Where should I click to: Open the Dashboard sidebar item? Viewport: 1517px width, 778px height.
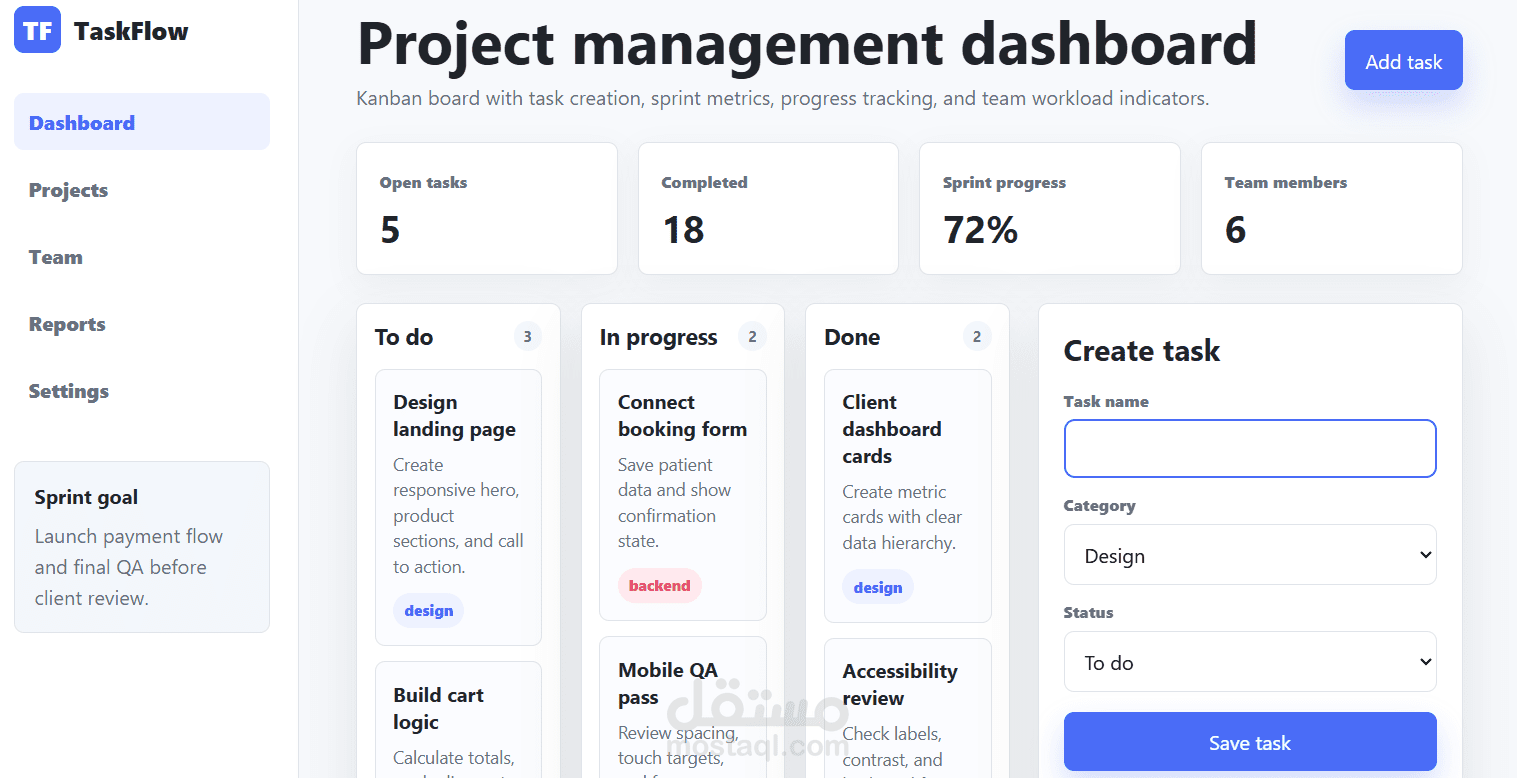(x=142, y=122)
